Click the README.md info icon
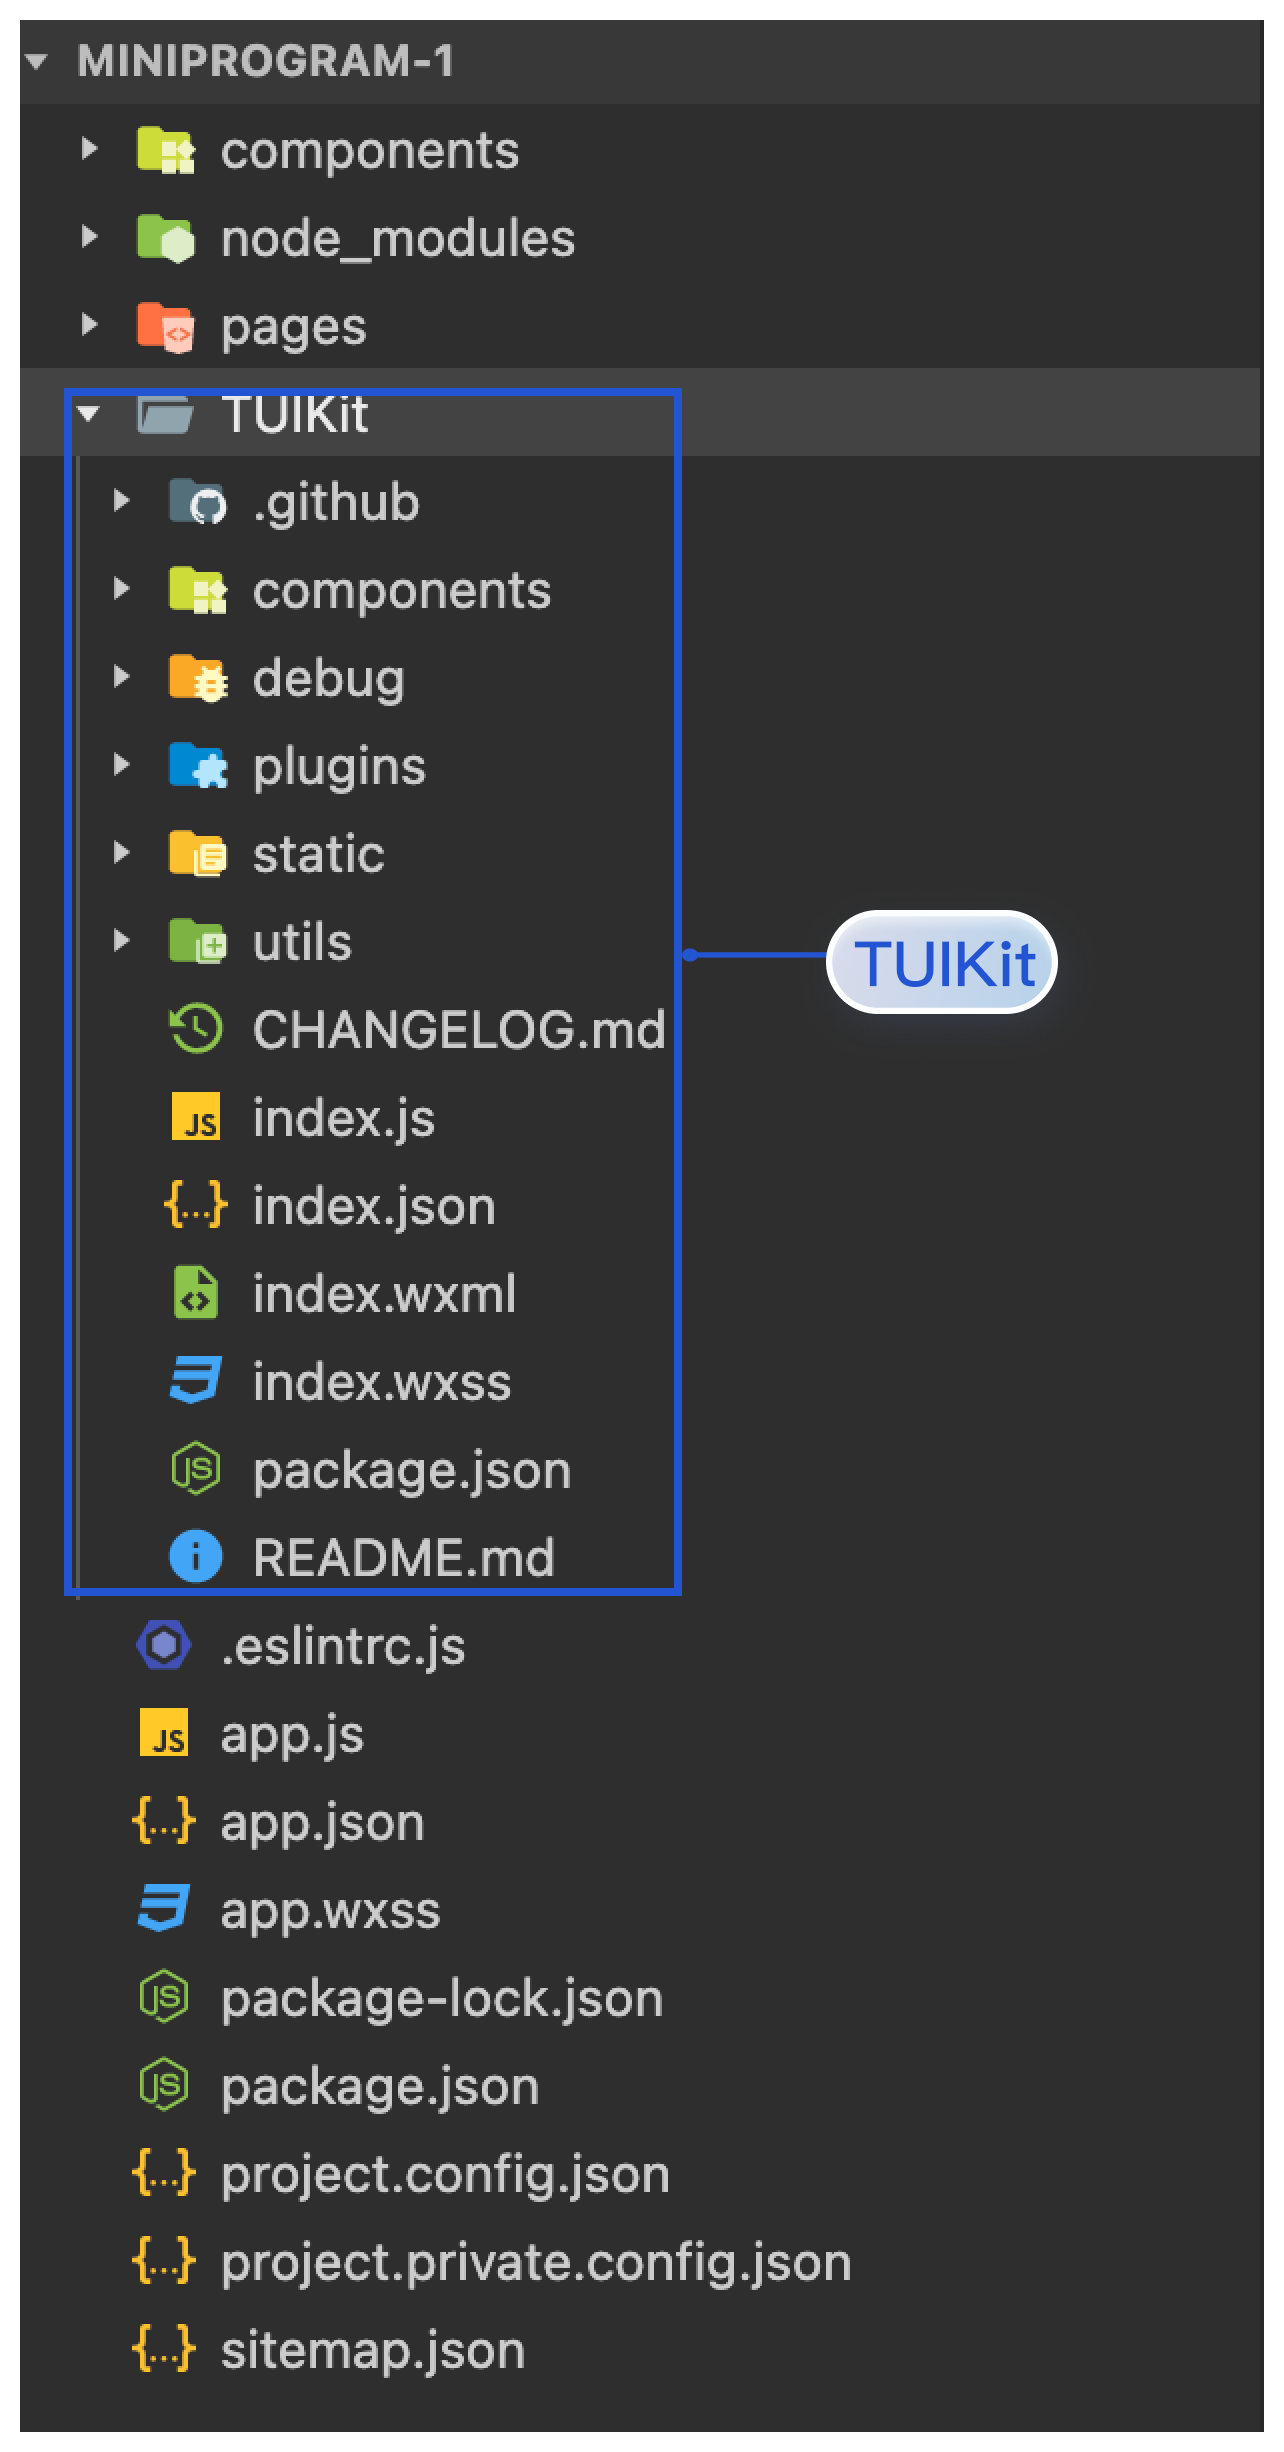This screenshot has width=1284, height=2452. [196, 1557]
